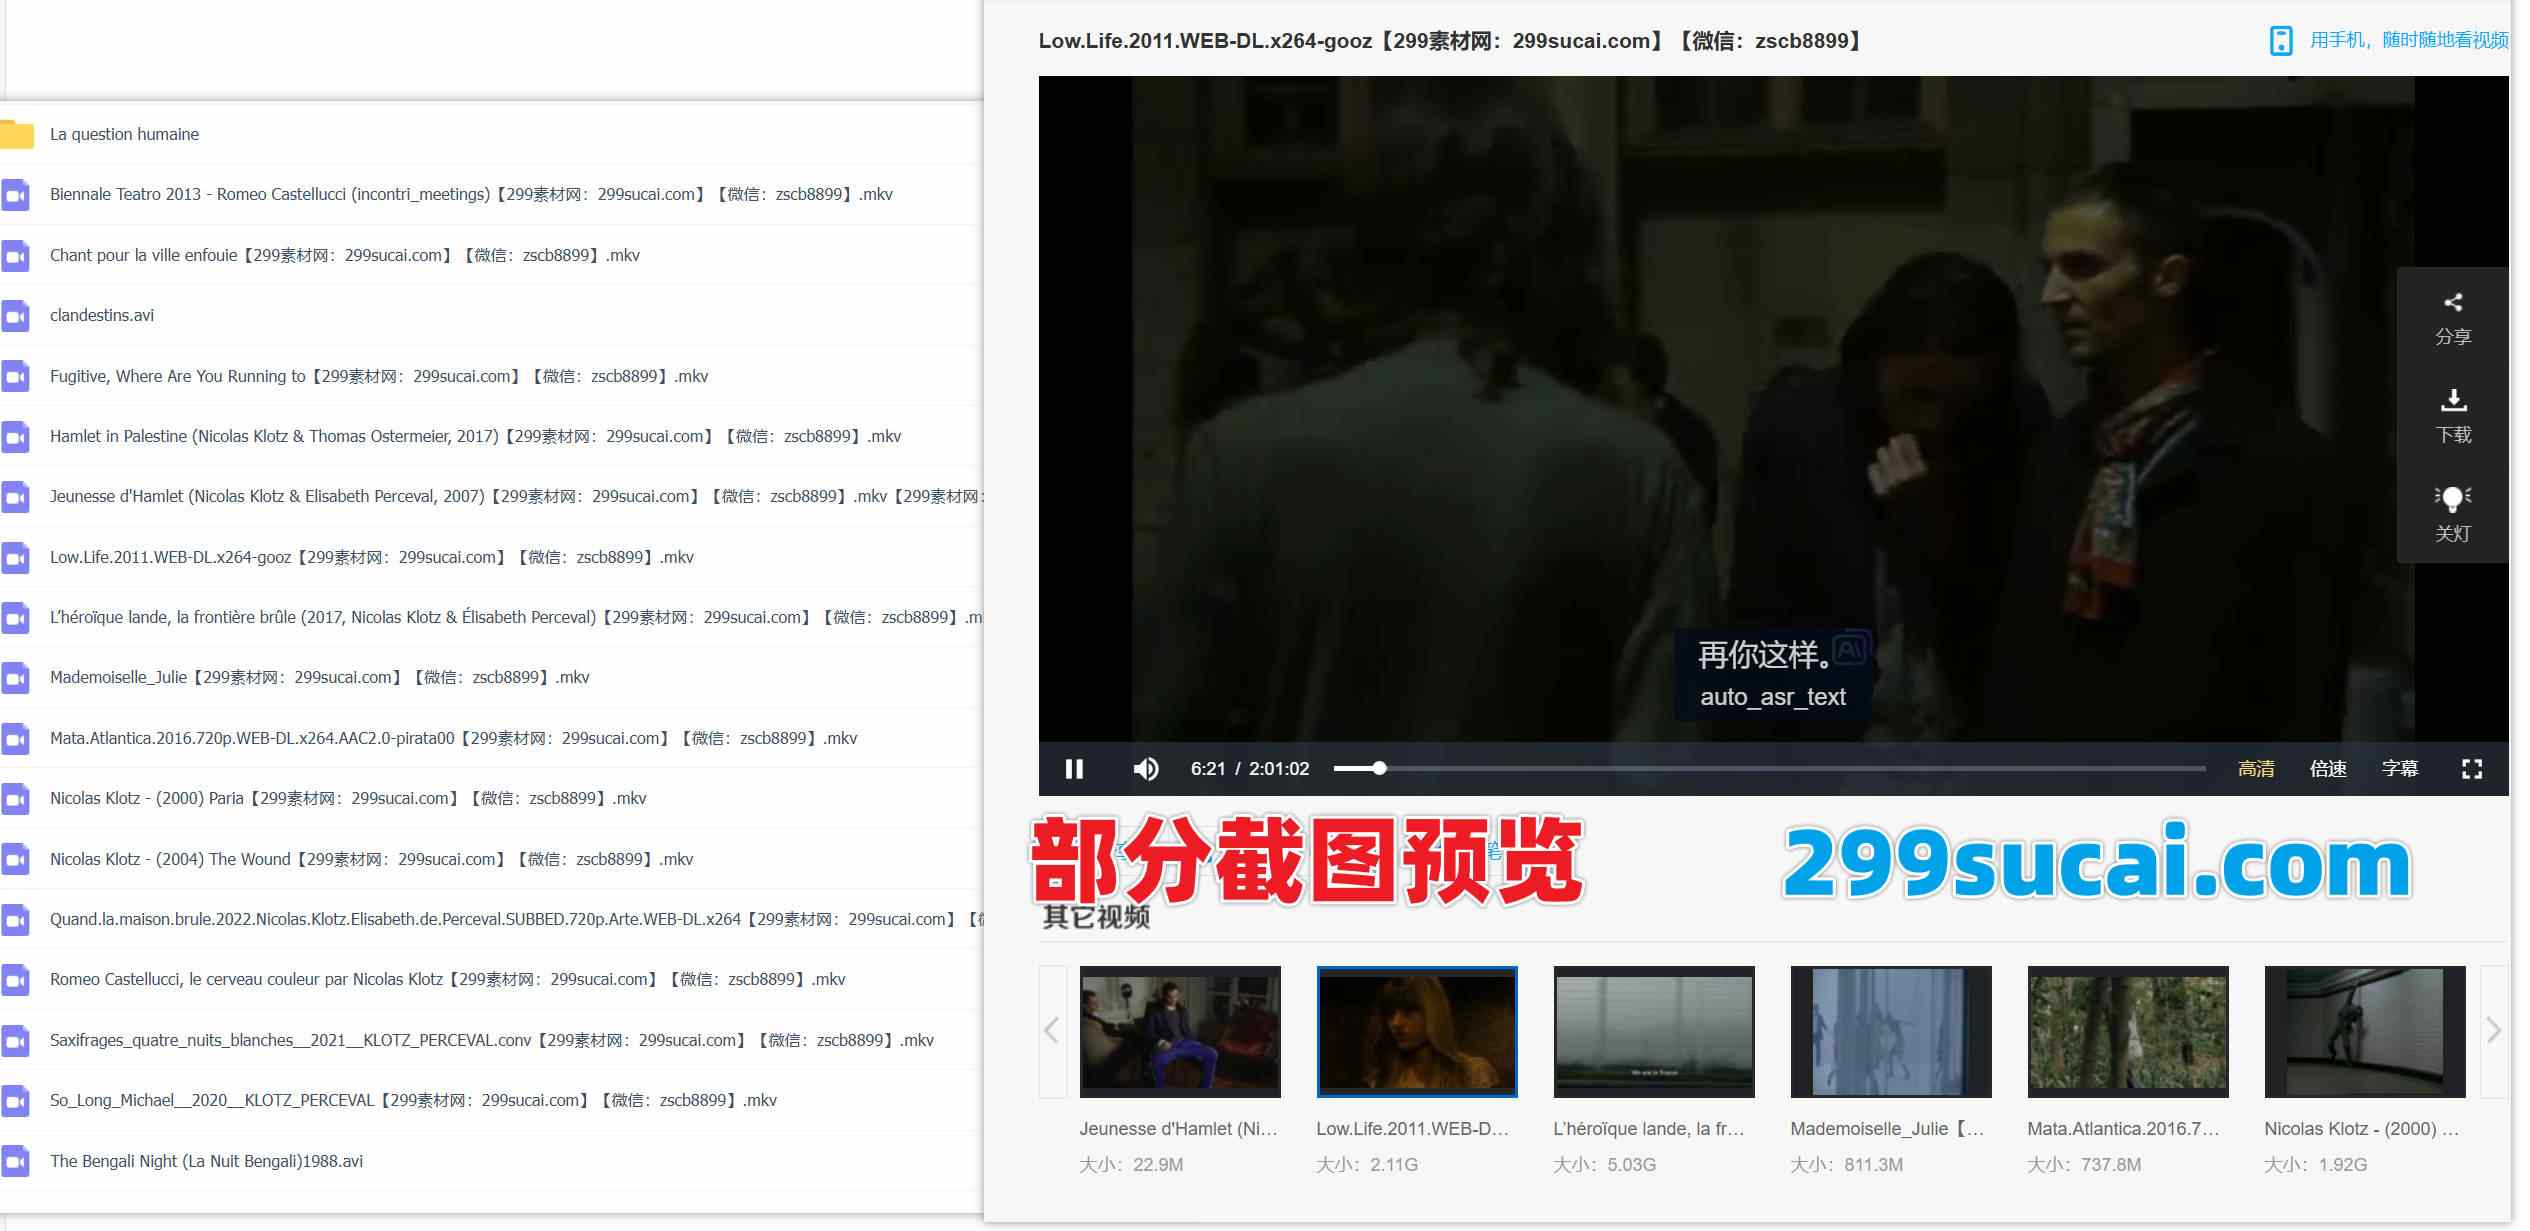
Task: Open file The Bengali Night (La Nuit Bengali)1988.avi
Action: click(x=206, y=1161)
